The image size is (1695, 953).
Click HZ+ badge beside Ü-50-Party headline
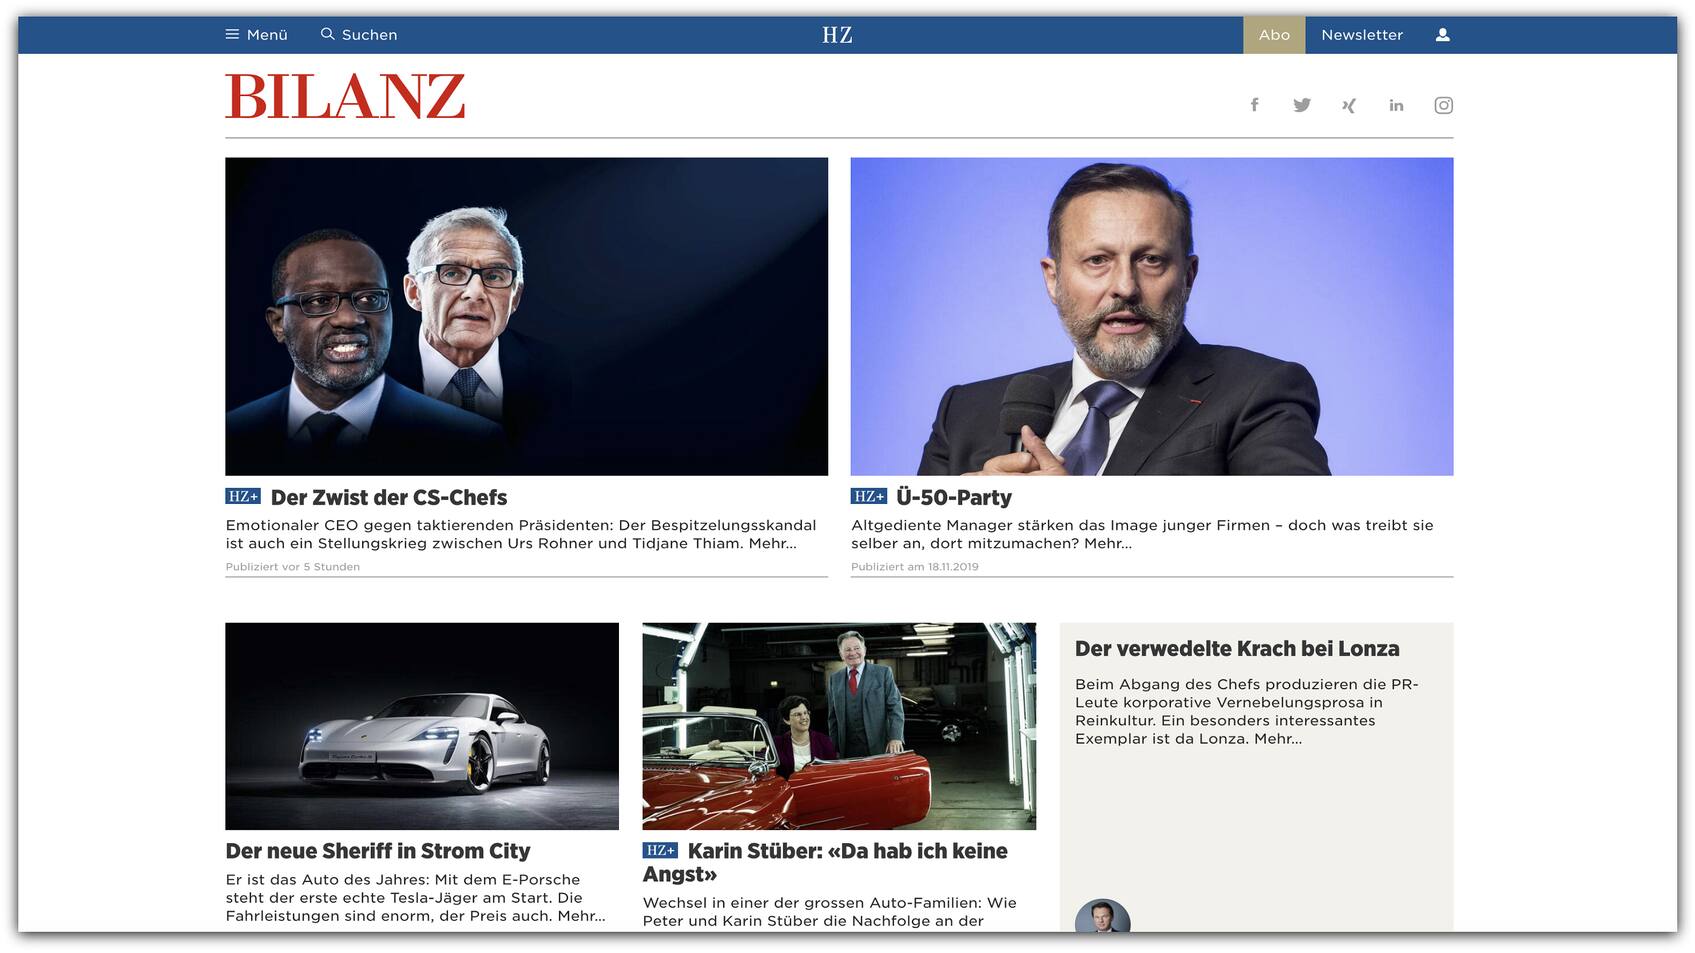pos(868,496)
